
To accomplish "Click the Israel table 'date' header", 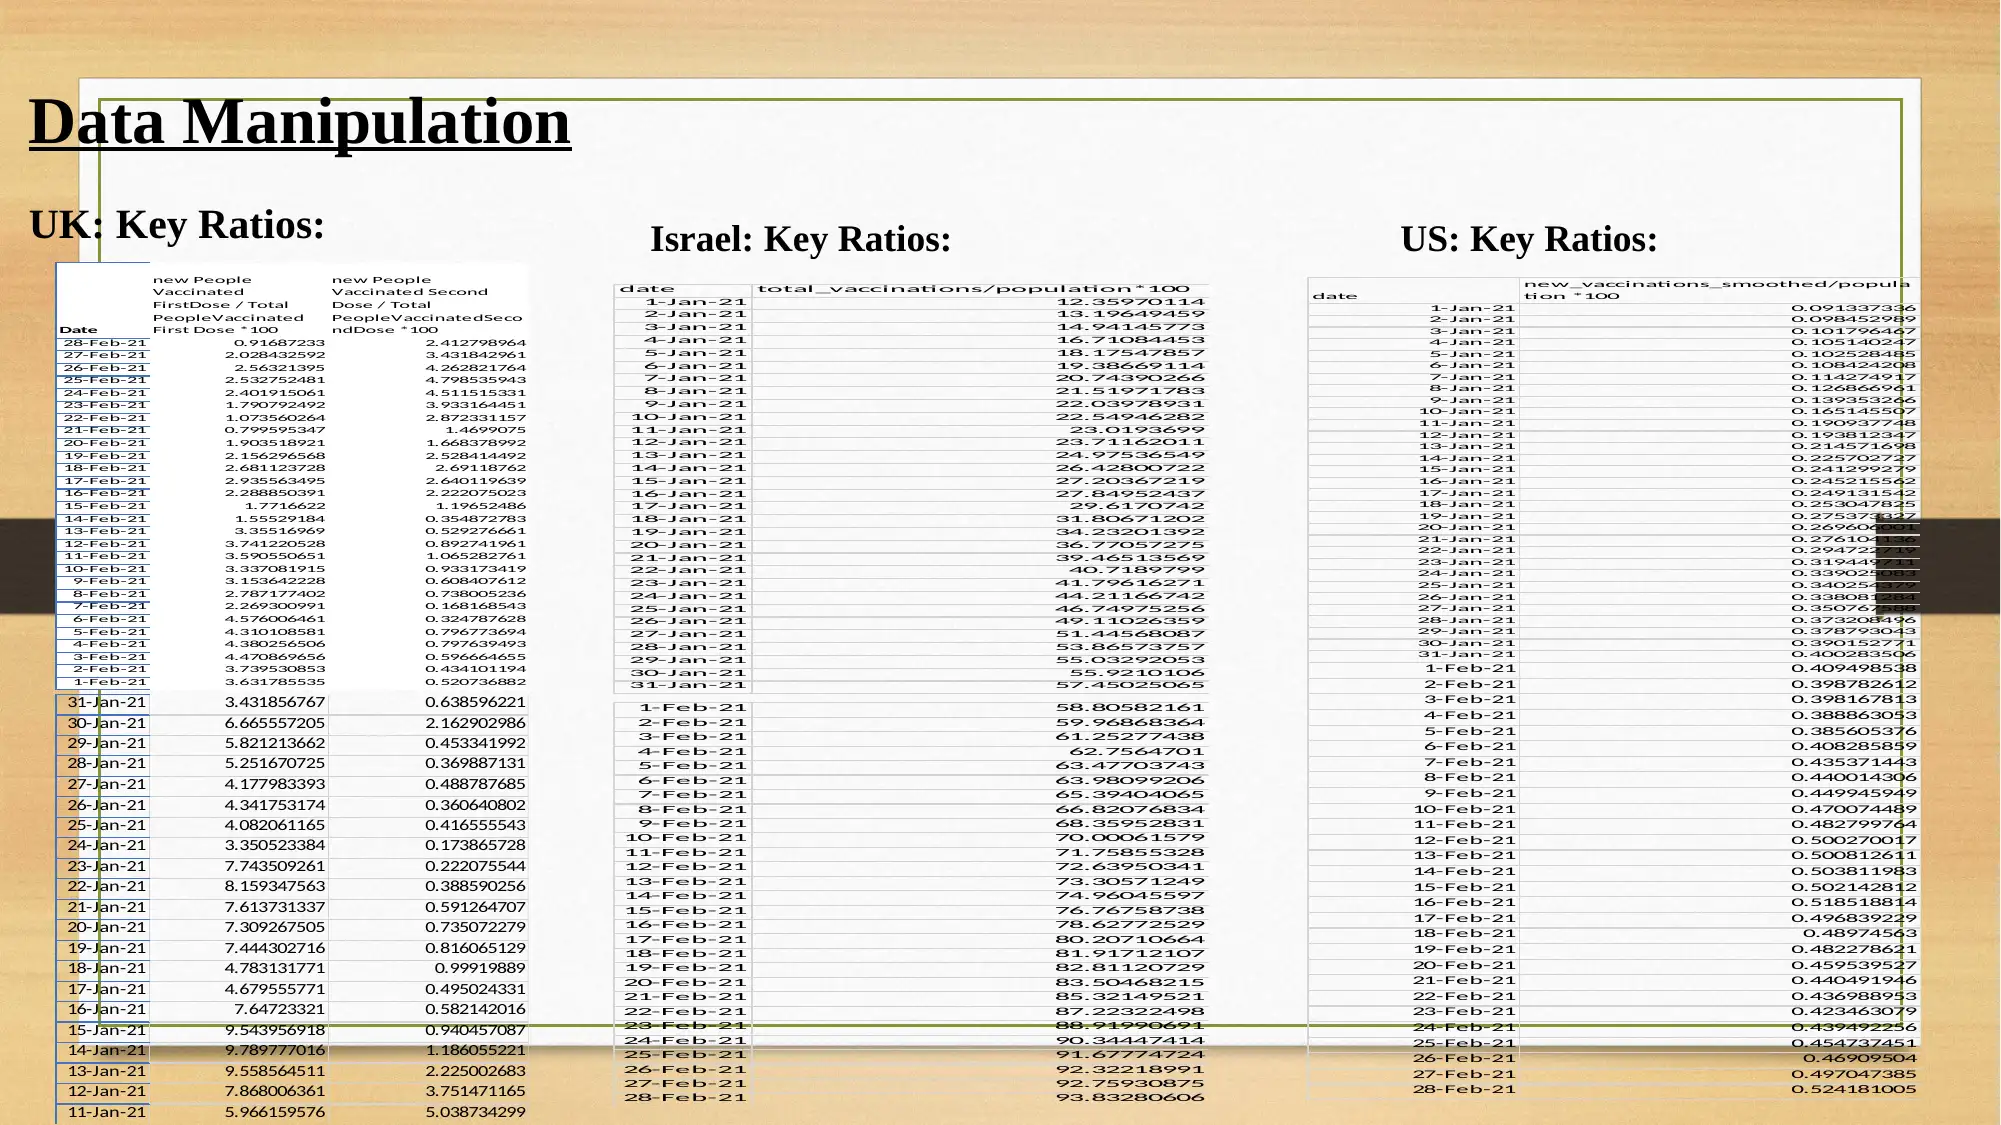I will point(647,289).
